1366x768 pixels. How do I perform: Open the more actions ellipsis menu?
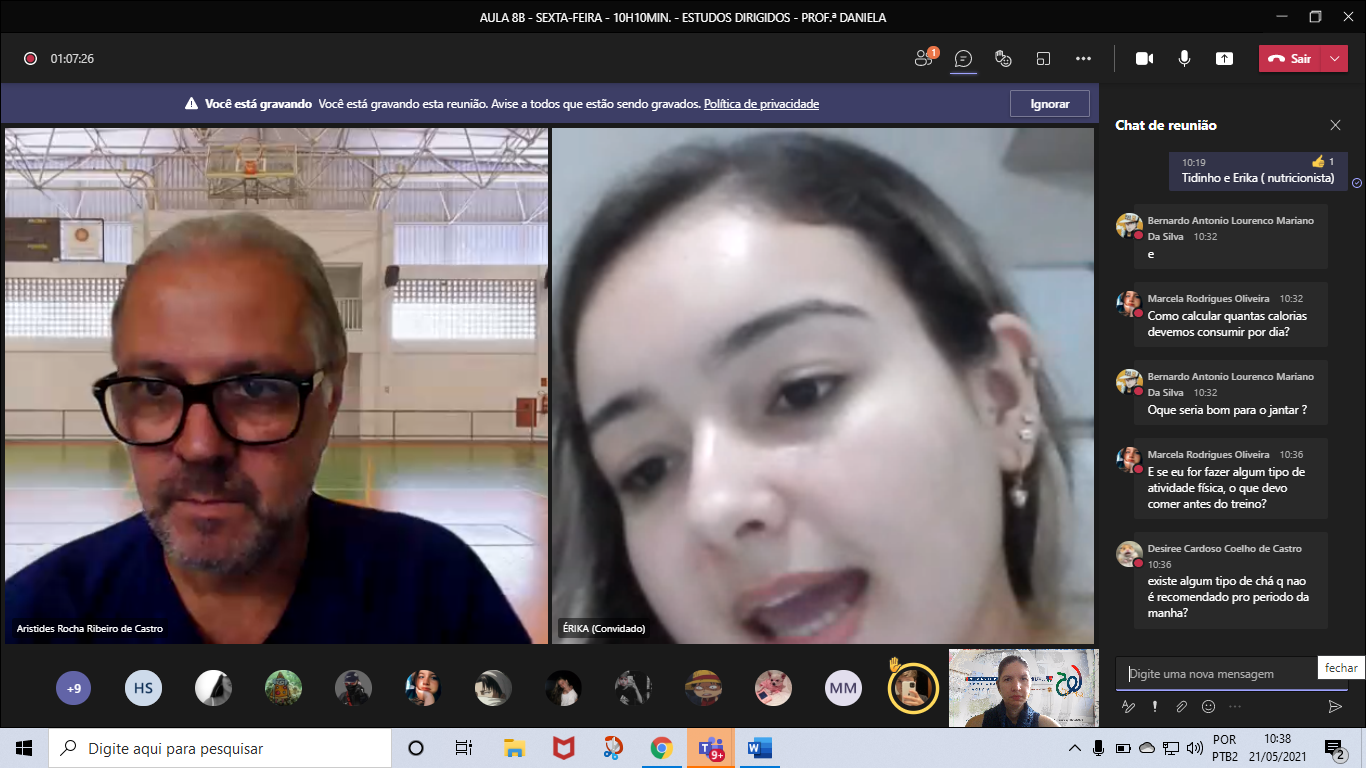(x=1083, y=59)
